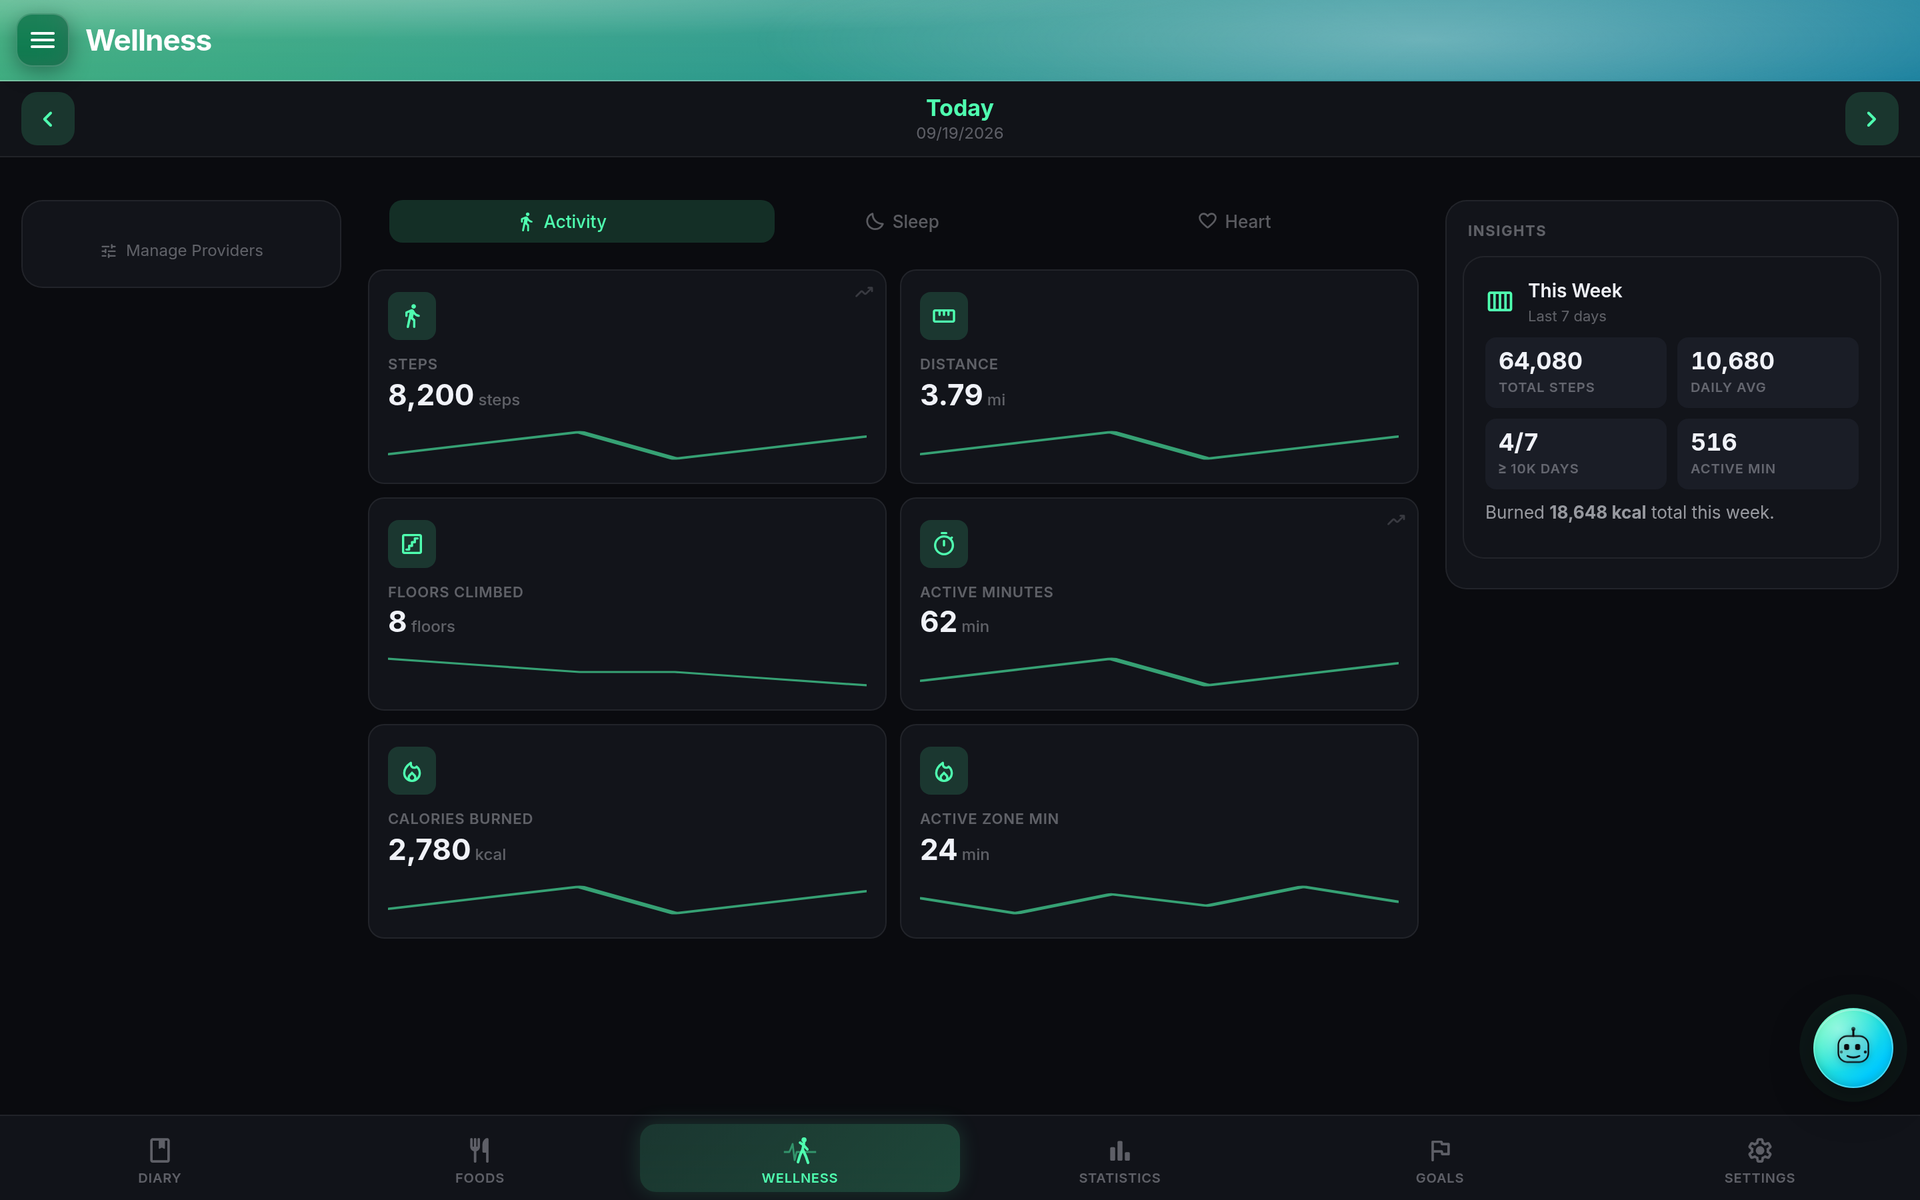The width and height of the screenshot is (1920, 1200).
Task: Click the walking Steps icon
Action: click(x=412, y=316)
